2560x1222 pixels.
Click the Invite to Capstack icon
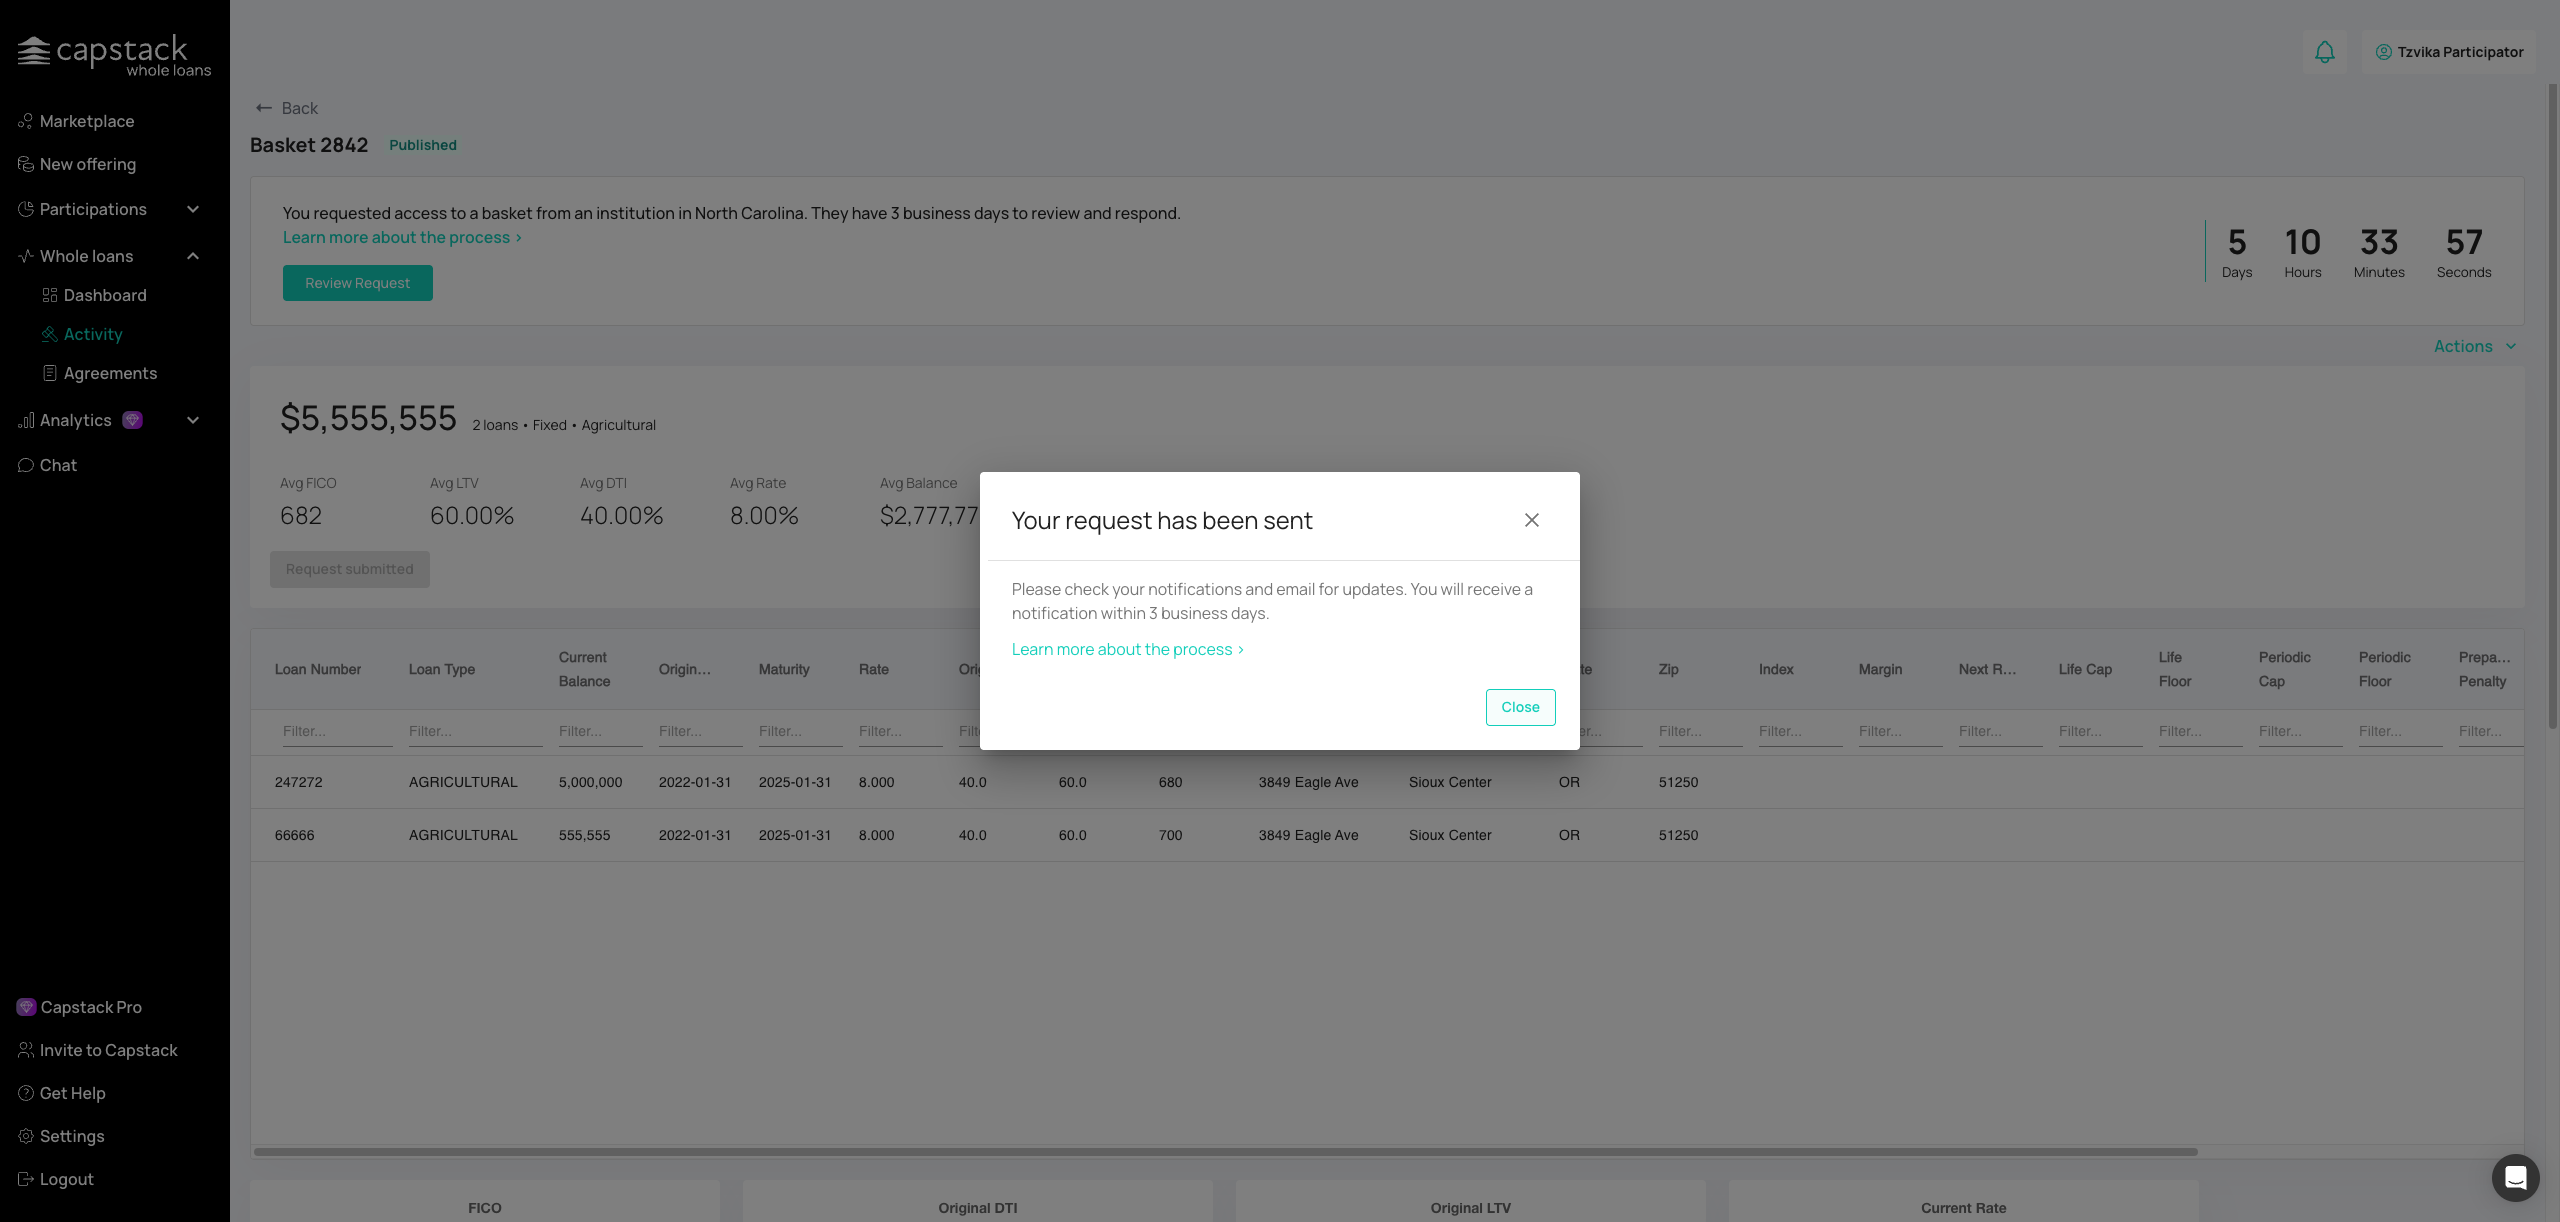26,1050
